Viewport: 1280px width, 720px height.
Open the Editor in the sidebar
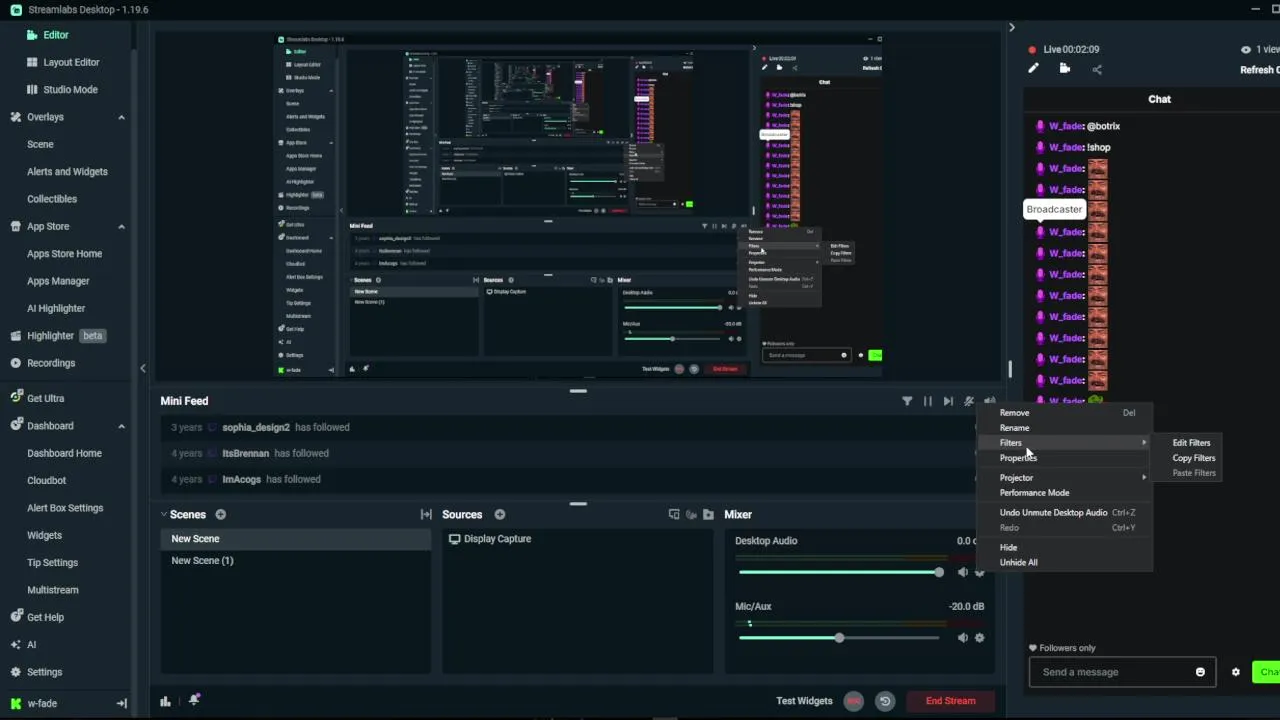point(56,35)
